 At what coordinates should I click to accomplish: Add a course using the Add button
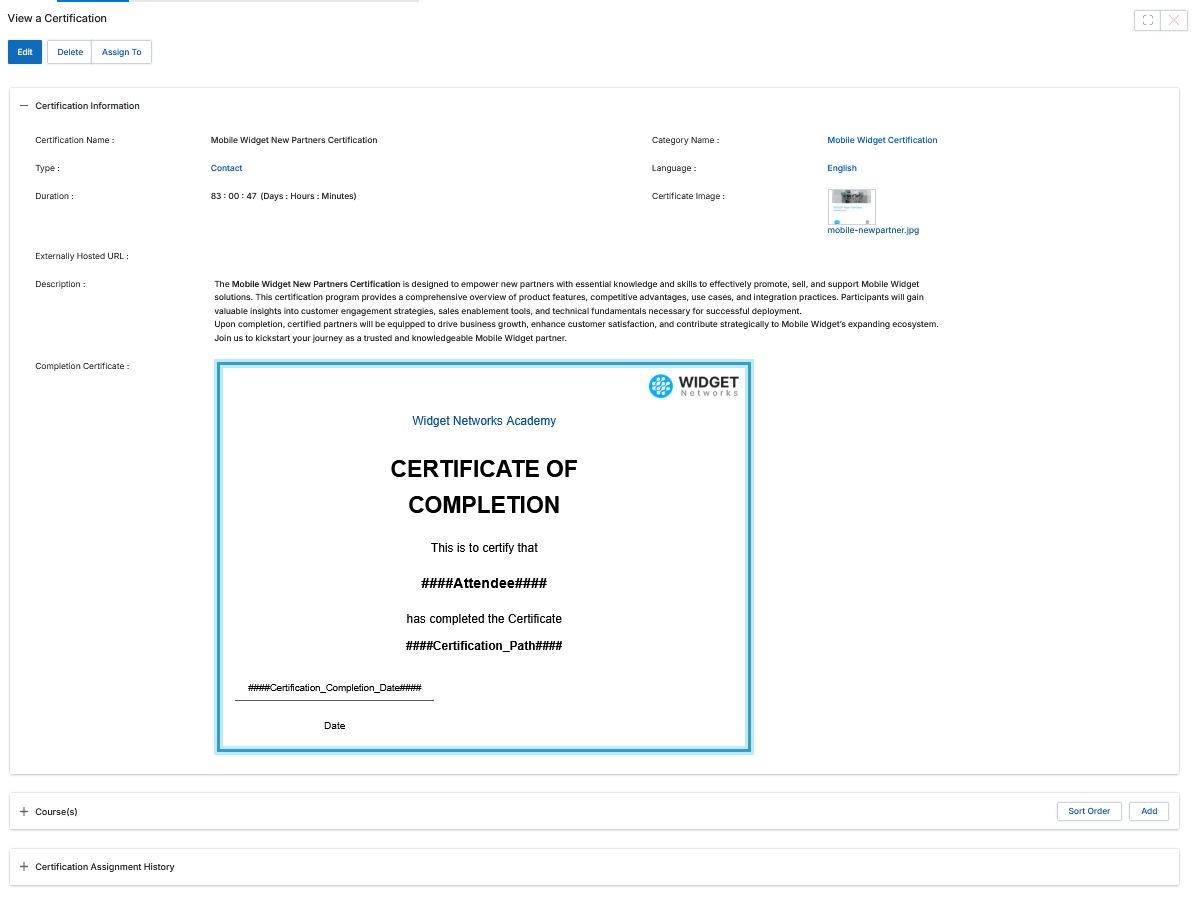point(1149,811)
